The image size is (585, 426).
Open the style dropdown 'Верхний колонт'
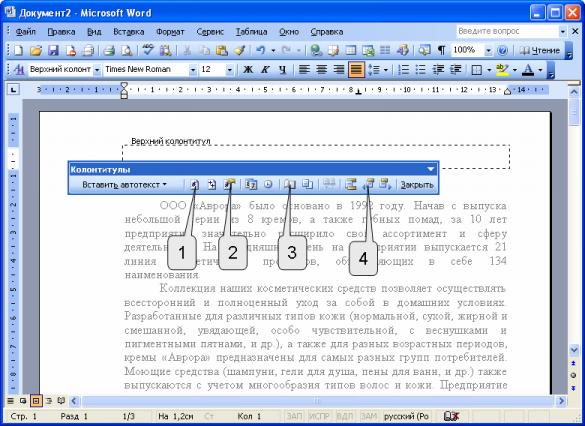tap(97, 70)
